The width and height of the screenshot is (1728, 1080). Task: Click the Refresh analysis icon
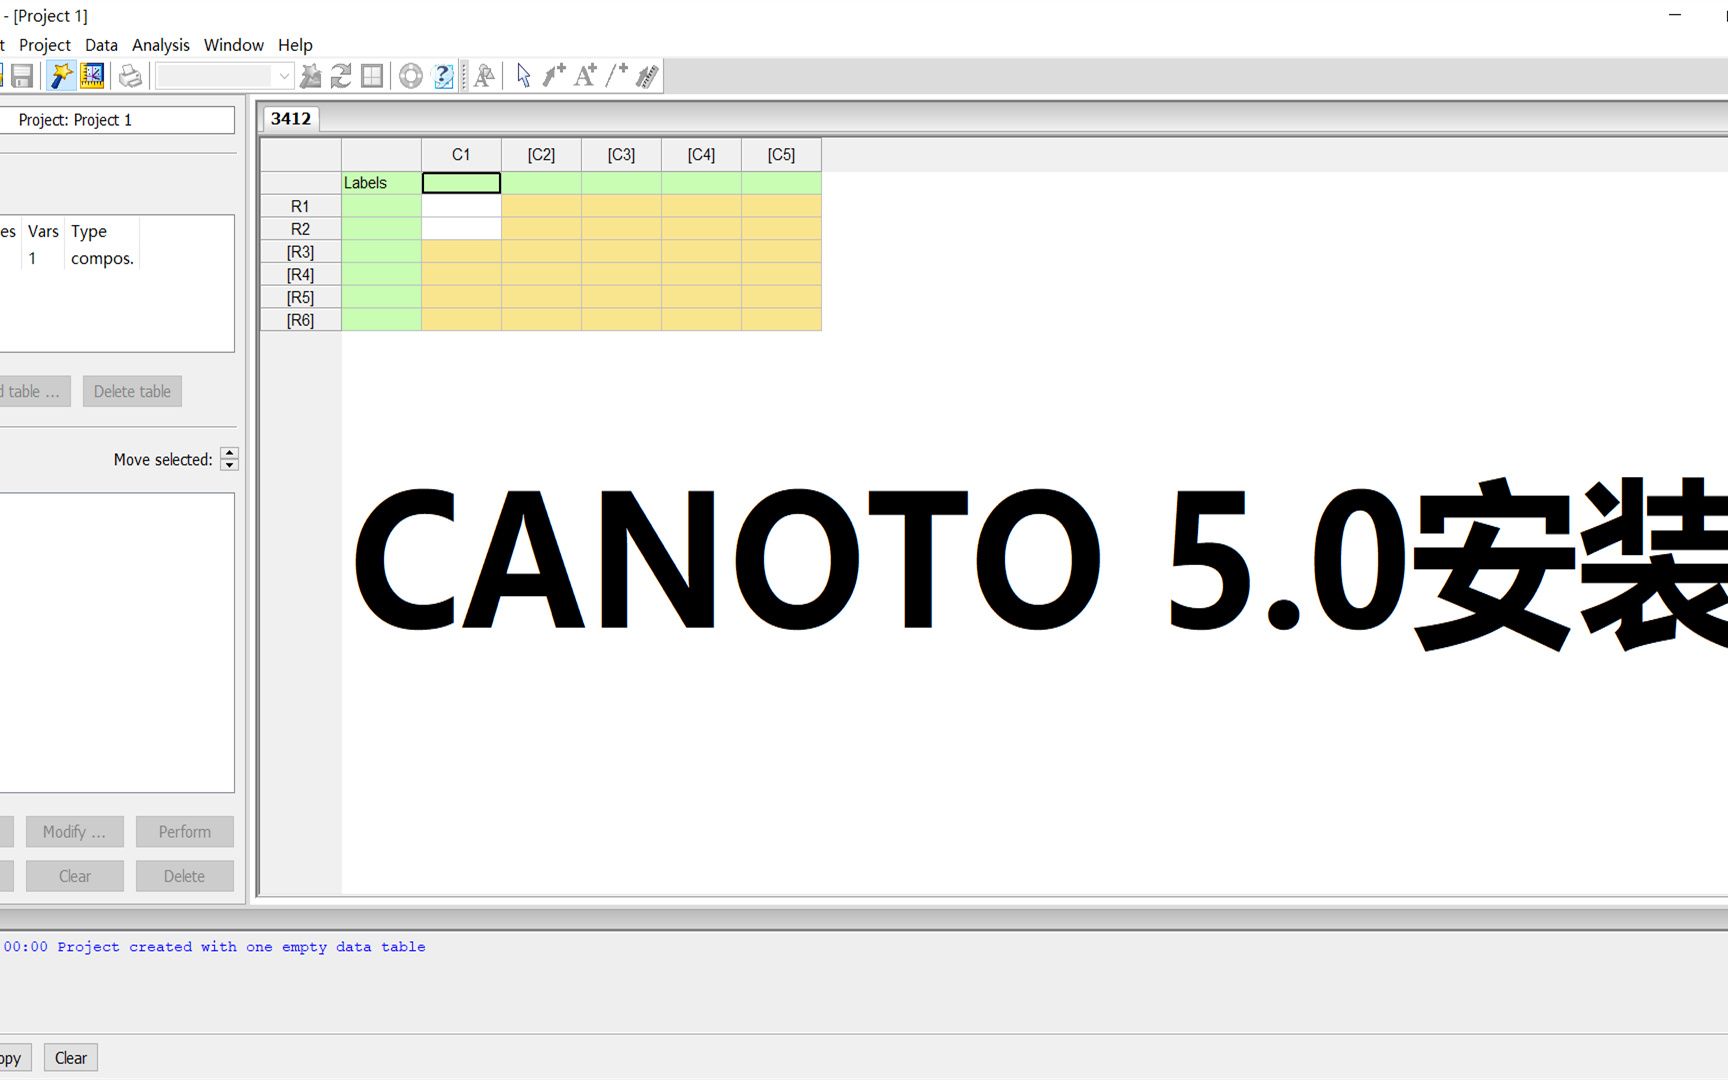coord(341,75)
